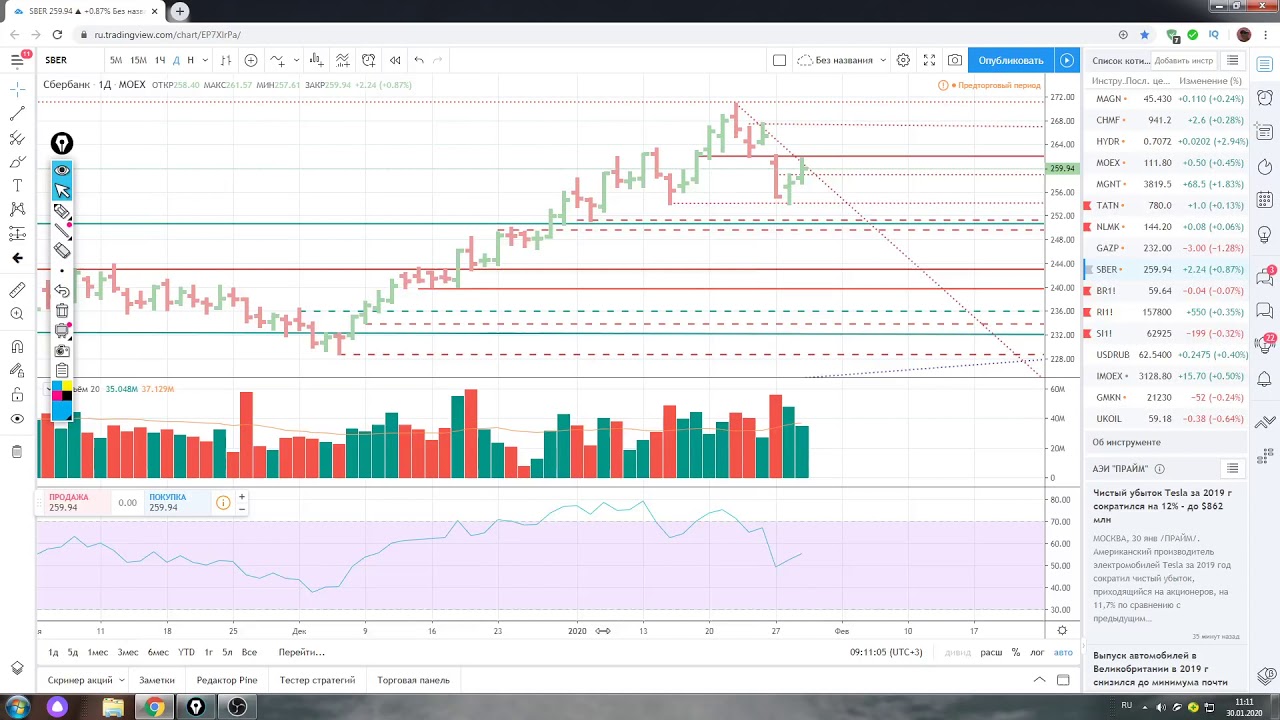
Task: Open the Редактор Pine tab
Action: [227, 680]
